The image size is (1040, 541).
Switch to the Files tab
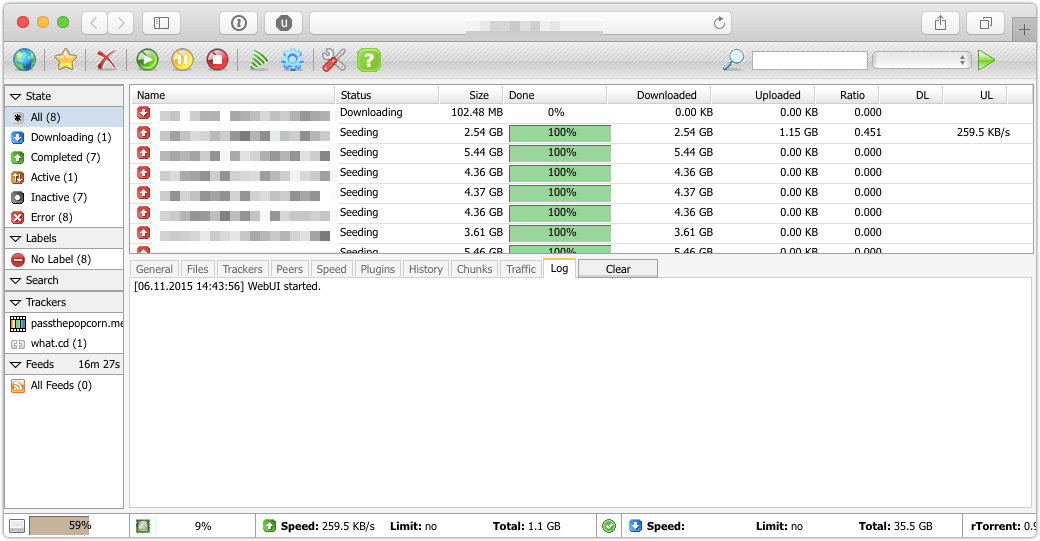click(198, 269)
